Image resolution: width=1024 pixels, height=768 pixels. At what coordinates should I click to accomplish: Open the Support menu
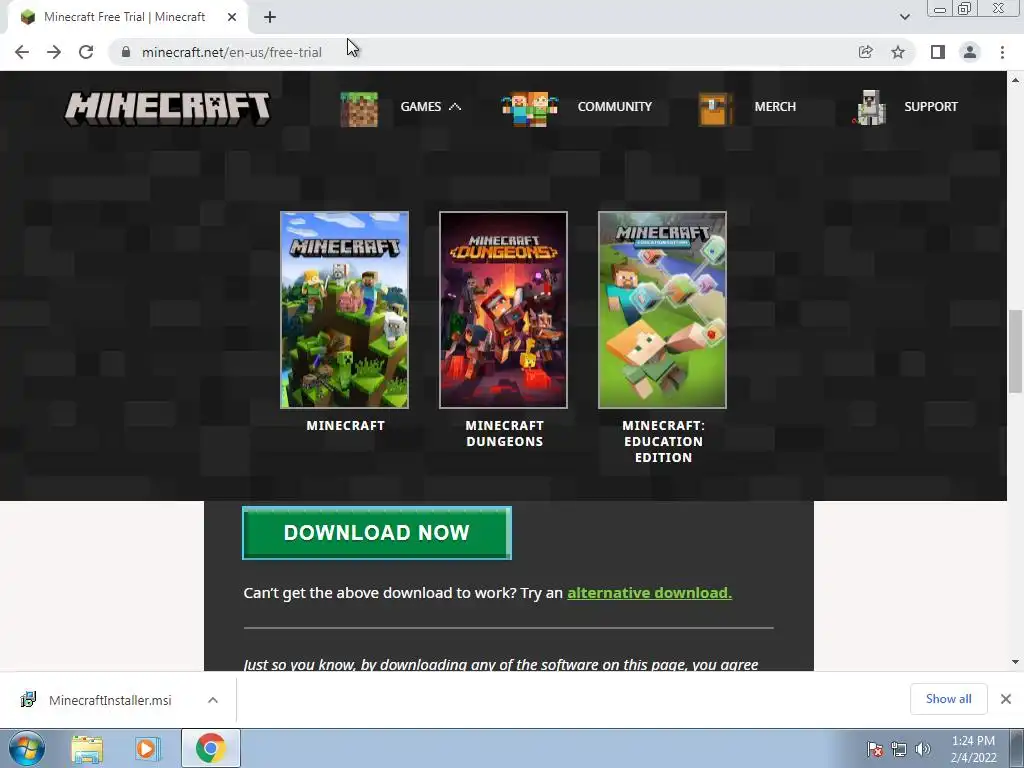pyautogui.click(x=931, y=106)
